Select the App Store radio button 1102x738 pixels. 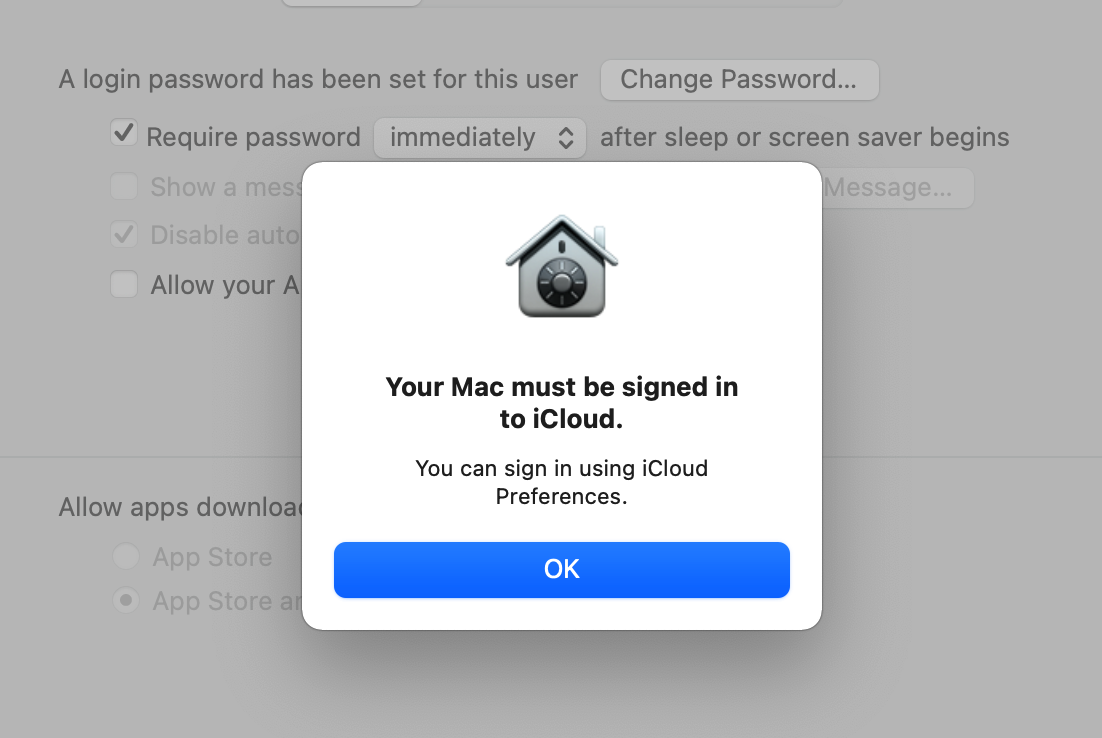[x=126, y=556]
